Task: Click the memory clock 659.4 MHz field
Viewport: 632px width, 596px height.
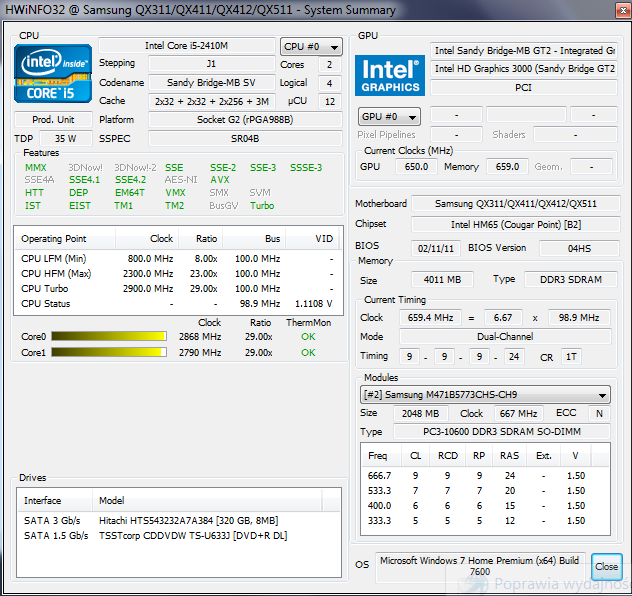Action: click(x=430, y=318)
